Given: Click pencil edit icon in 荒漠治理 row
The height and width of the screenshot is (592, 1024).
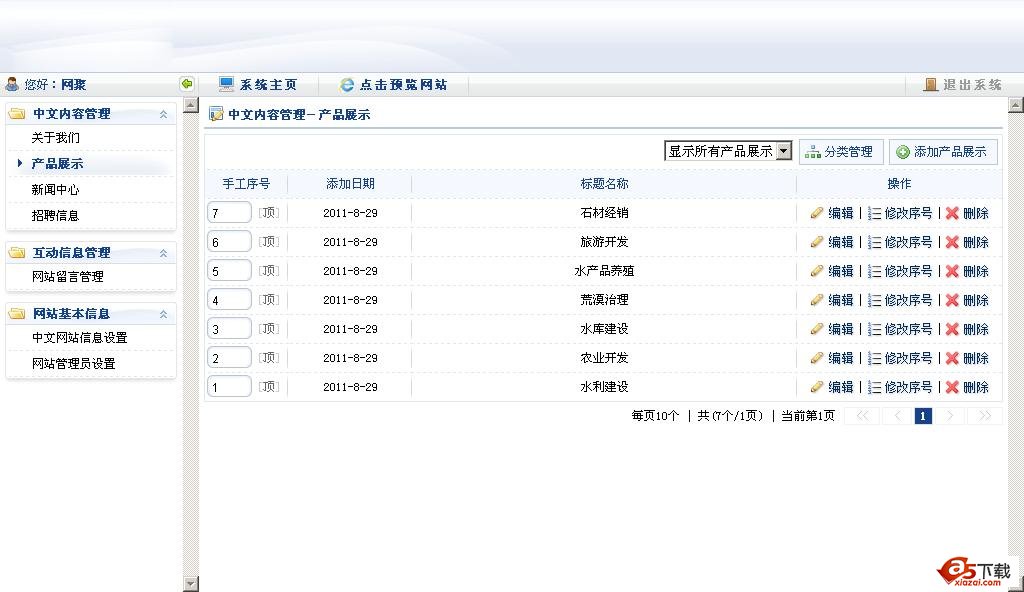Looking at the screenshot, I should 816,300.
